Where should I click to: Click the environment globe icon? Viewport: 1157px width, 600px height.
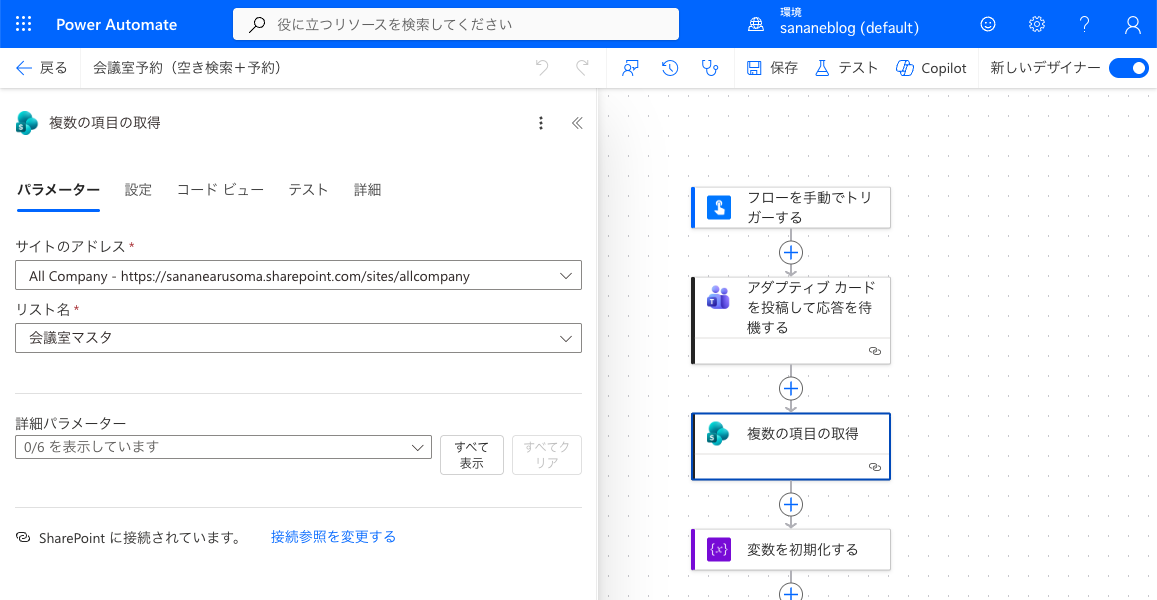756,24
